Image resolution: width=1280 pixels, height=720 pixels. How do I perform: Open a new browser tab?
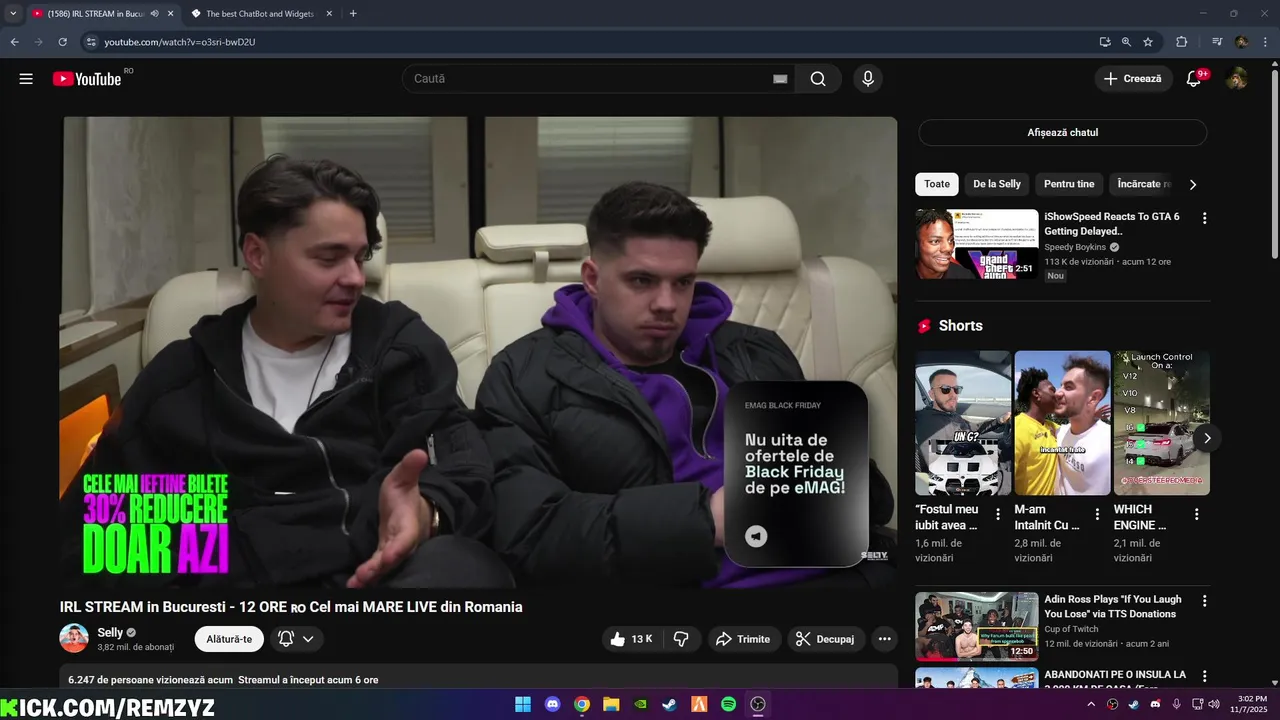(353, 14)
